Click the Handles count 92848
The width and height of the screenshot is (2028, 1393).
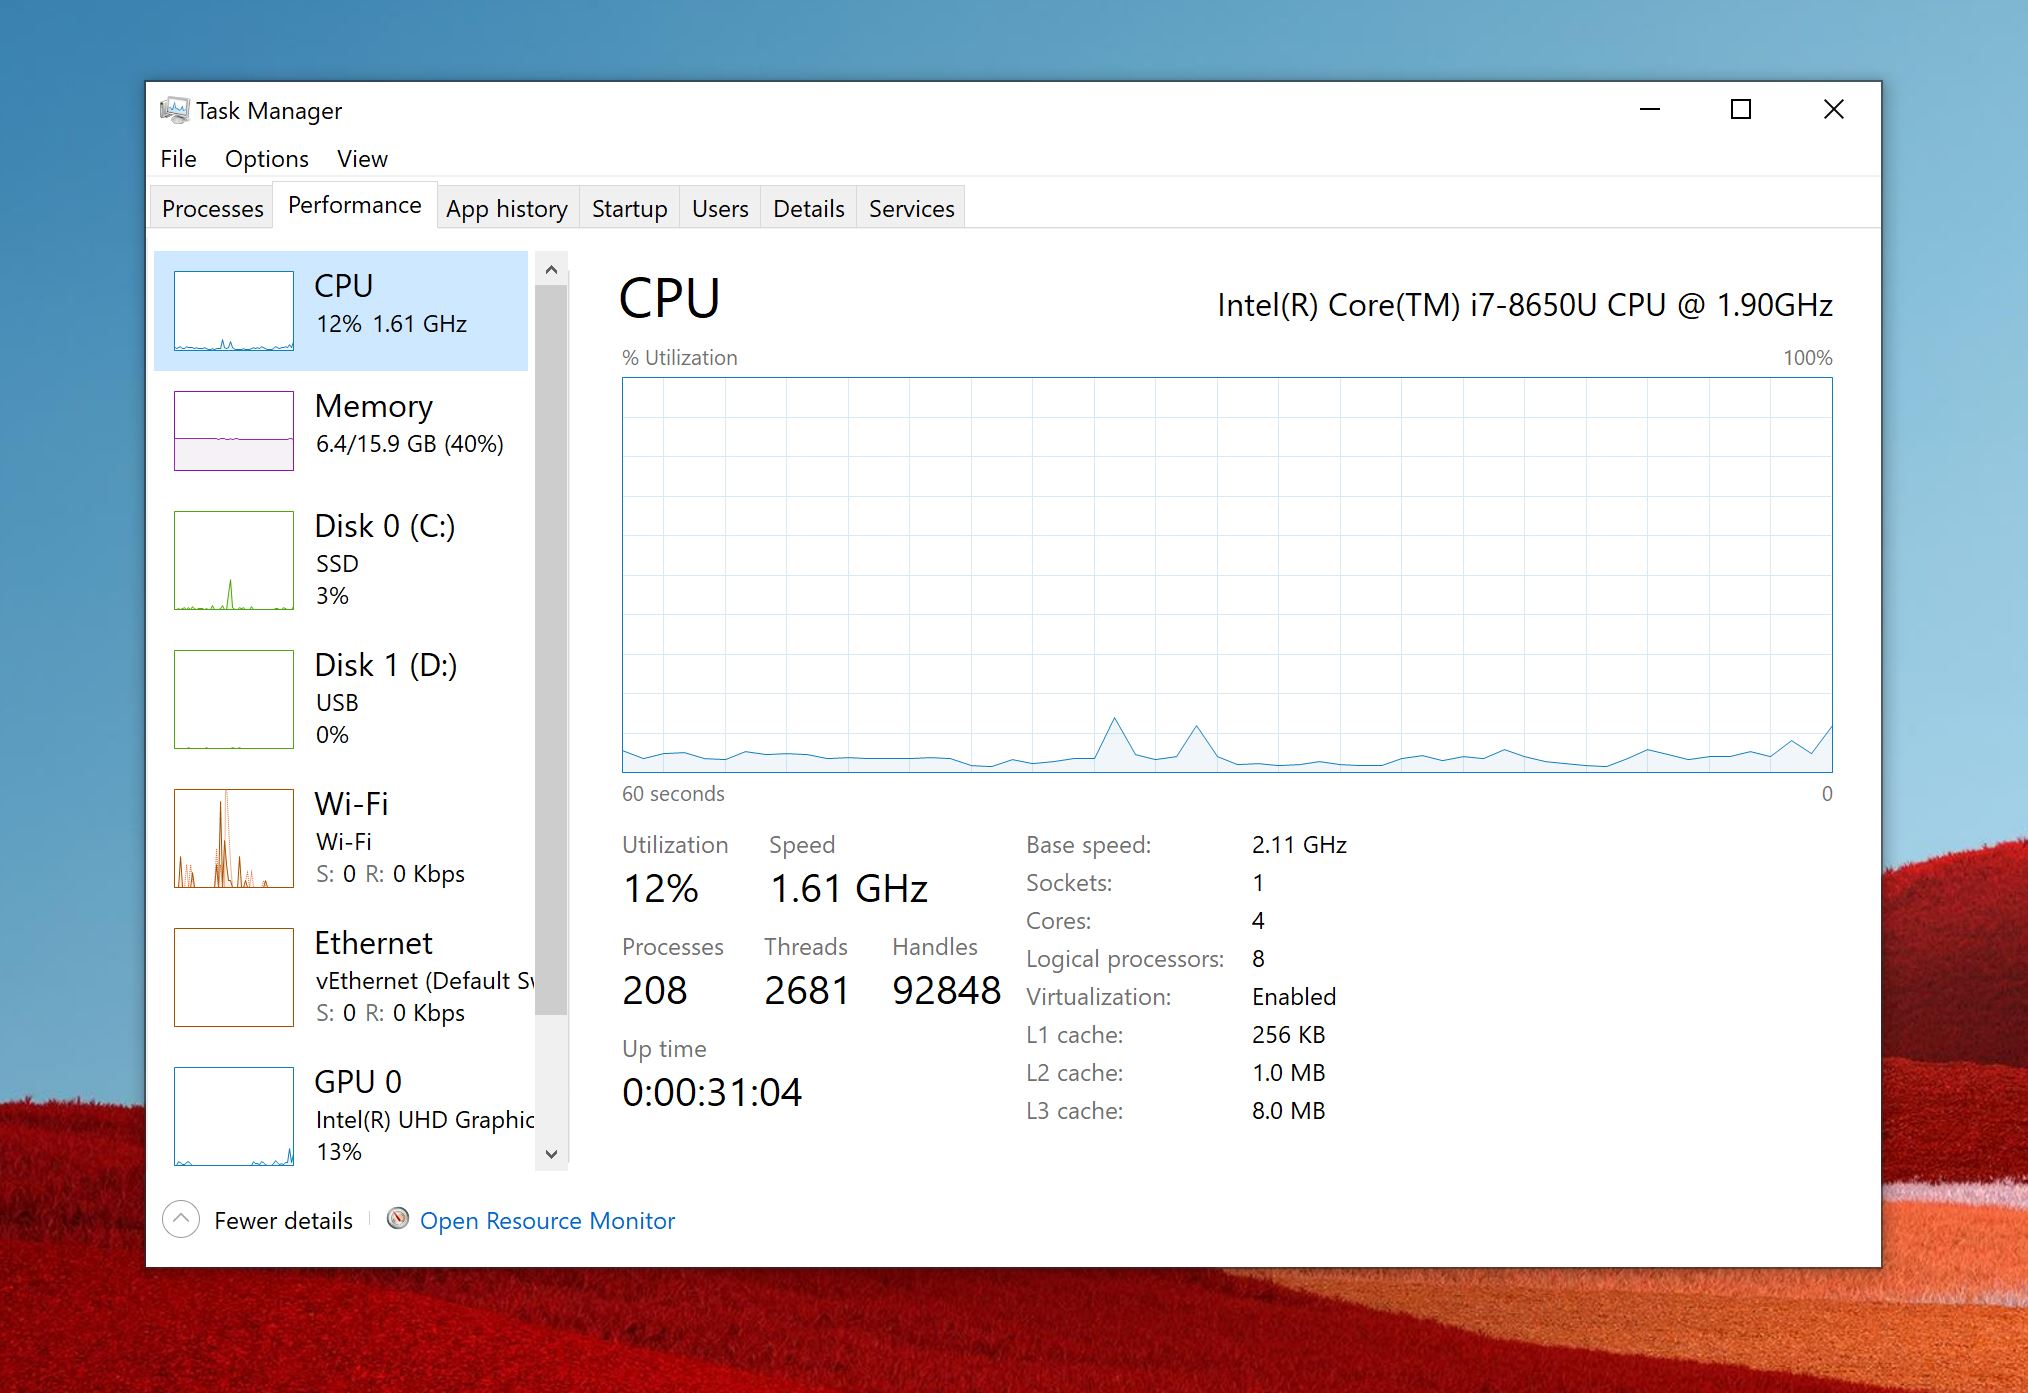[x=946, y=991]
